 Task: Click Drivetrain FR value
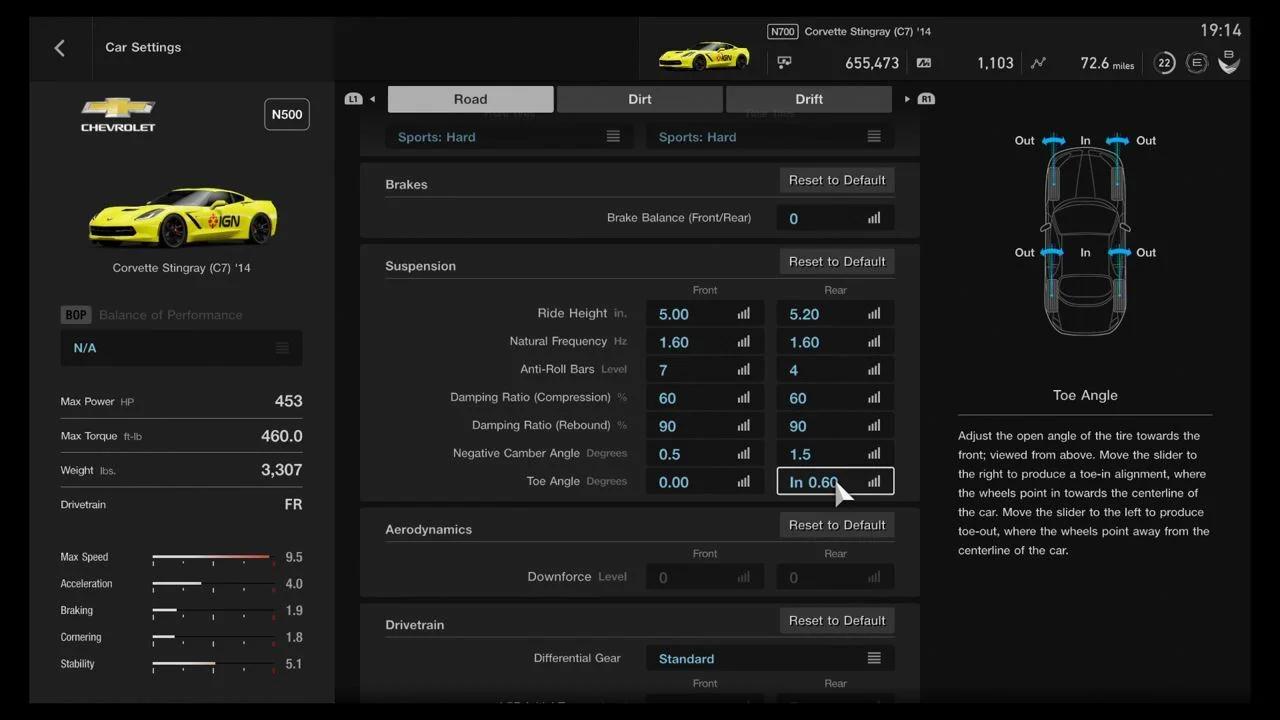tap(293, 505)
